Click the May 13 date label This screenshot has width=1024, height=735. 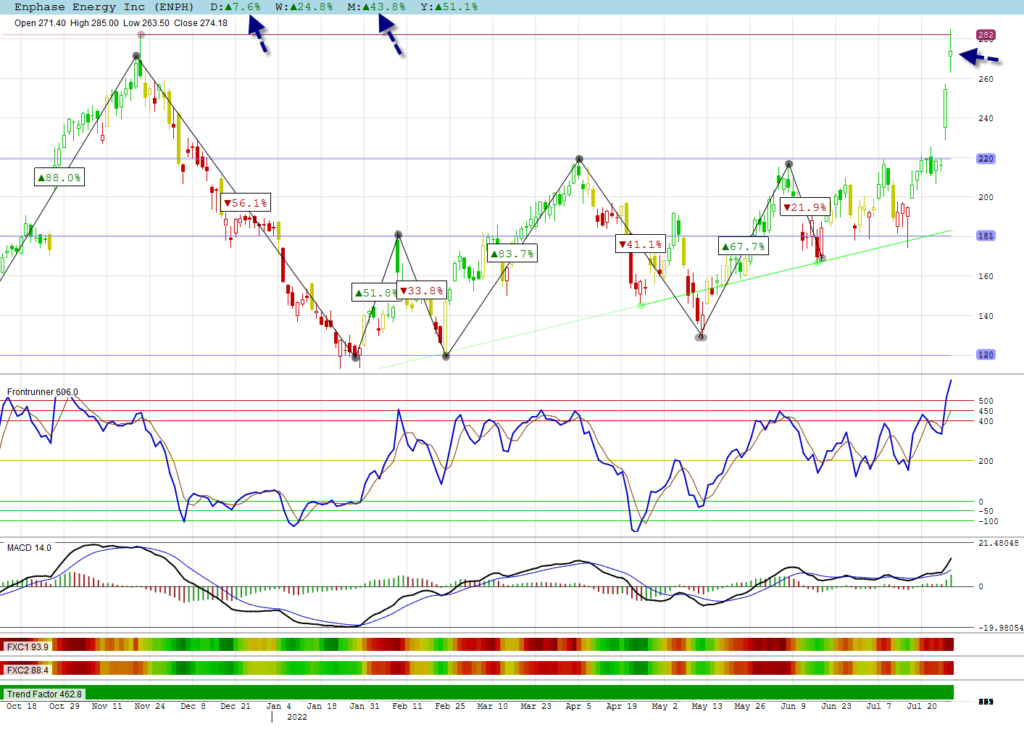(x=707, y=706)
